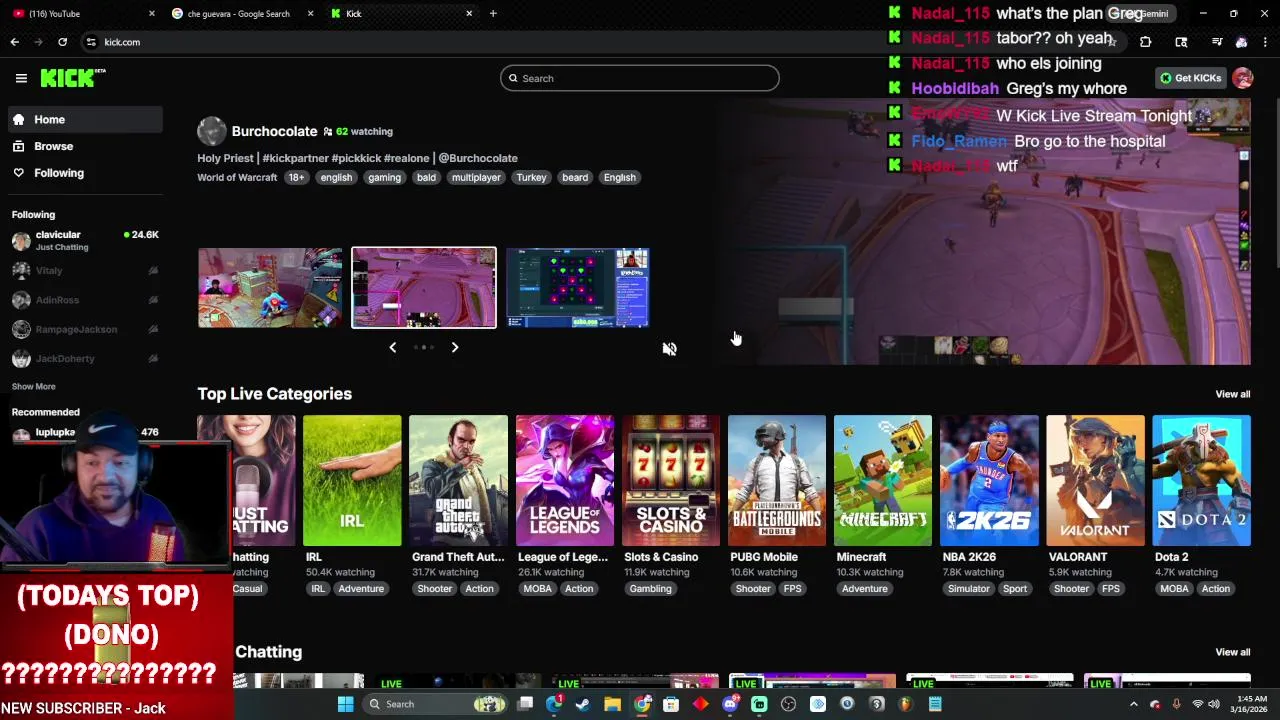The width and height of the screenshot is (1280, 720).
Task: View all in the Chatting section
Action: click(1232, 652)
